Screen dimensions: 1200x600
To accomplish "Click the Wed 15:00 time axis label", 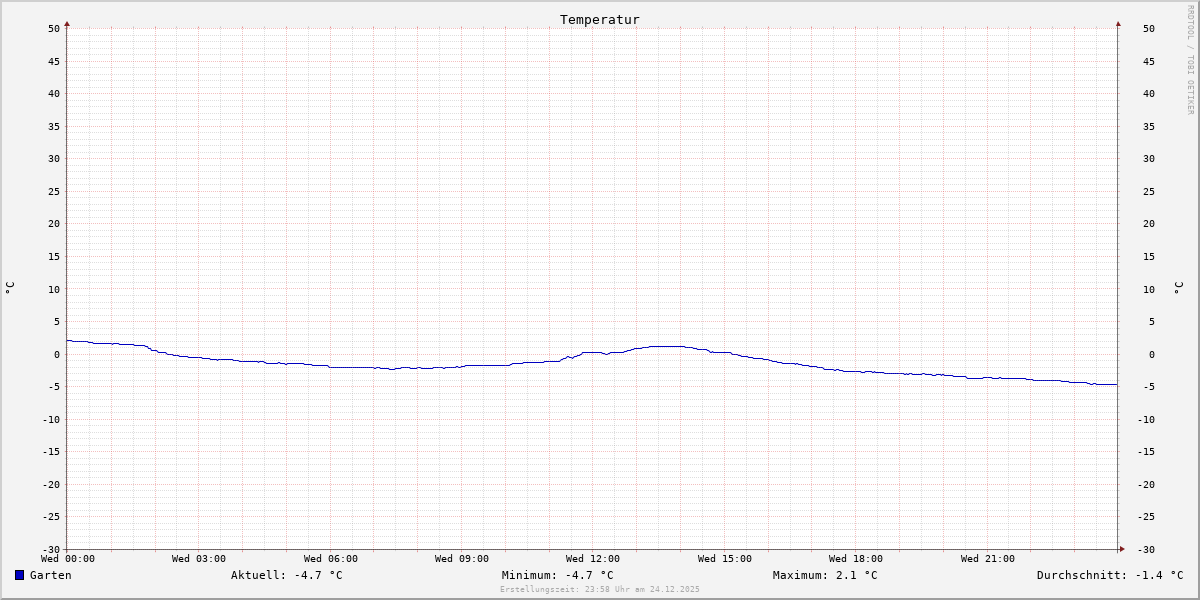I will [725, 559].
